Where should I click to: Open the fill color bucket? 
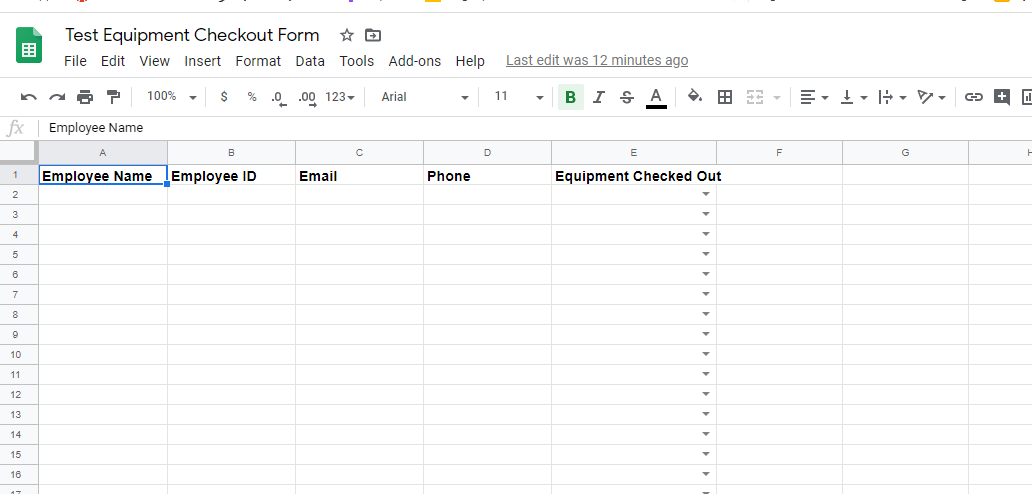click(694, 97)
